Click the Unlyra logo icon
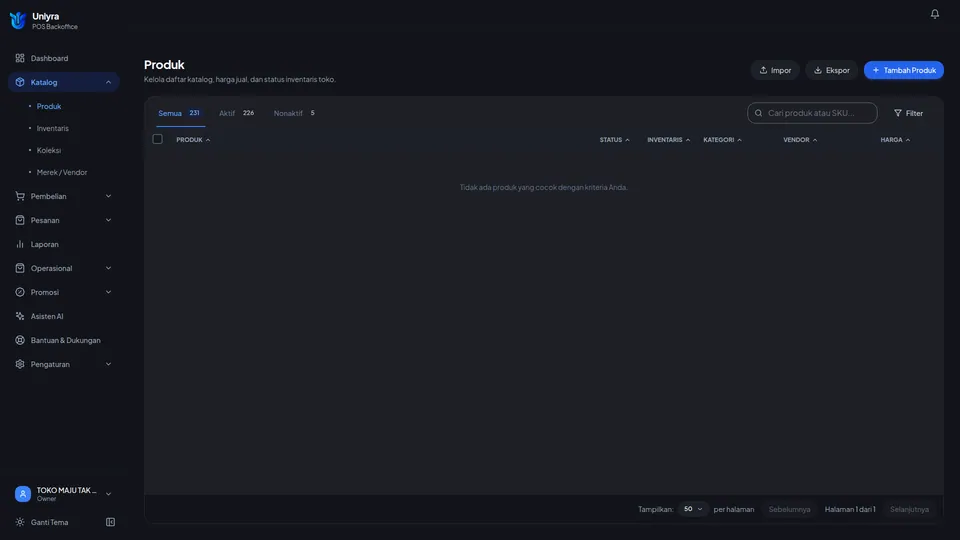 coord(18,20)
